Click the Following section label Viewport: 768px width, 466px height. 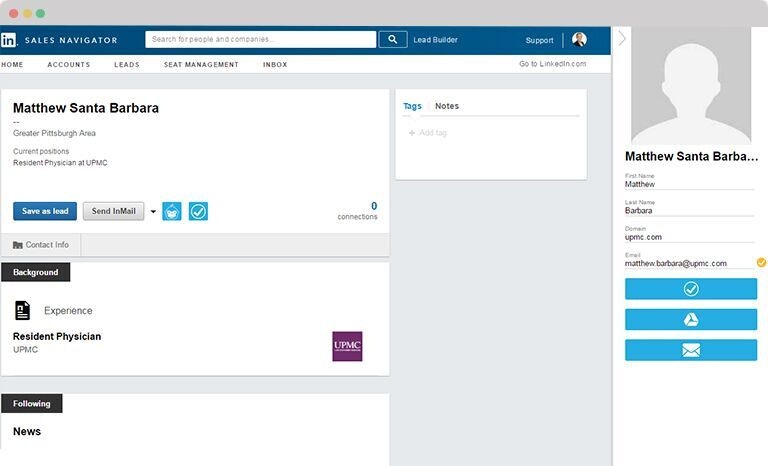(31, 404)
